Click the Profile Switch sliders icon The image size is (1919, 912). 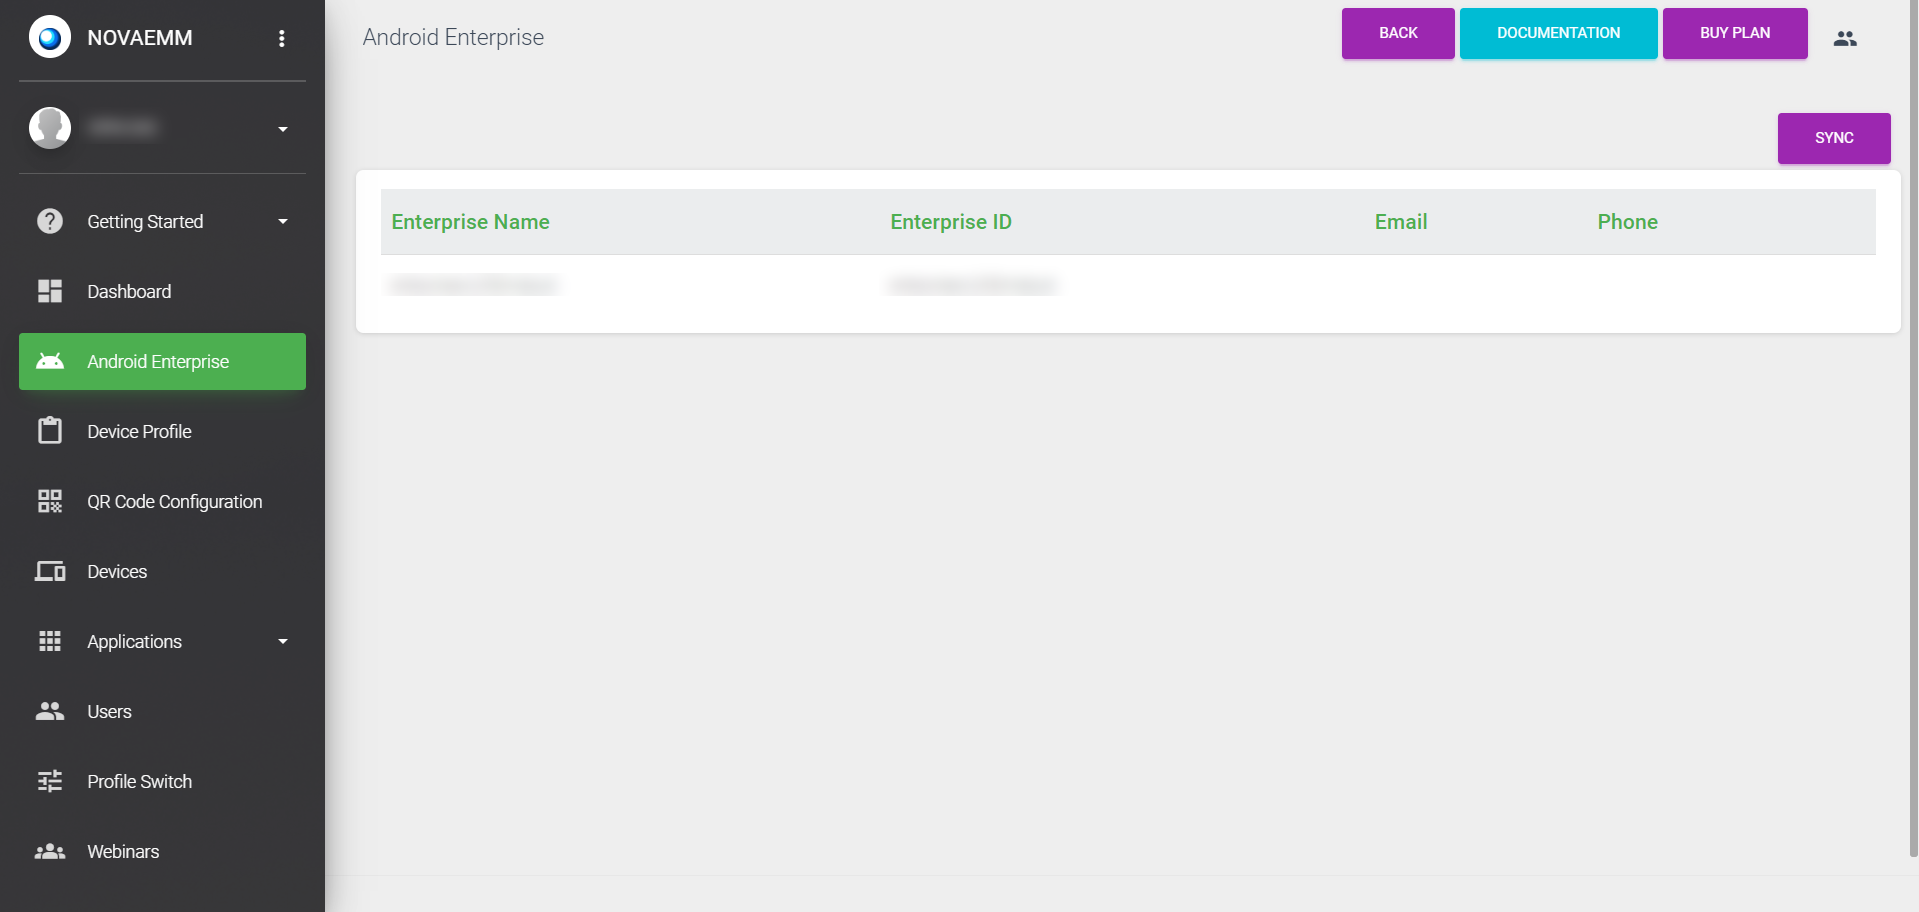(x=50, y=781)
